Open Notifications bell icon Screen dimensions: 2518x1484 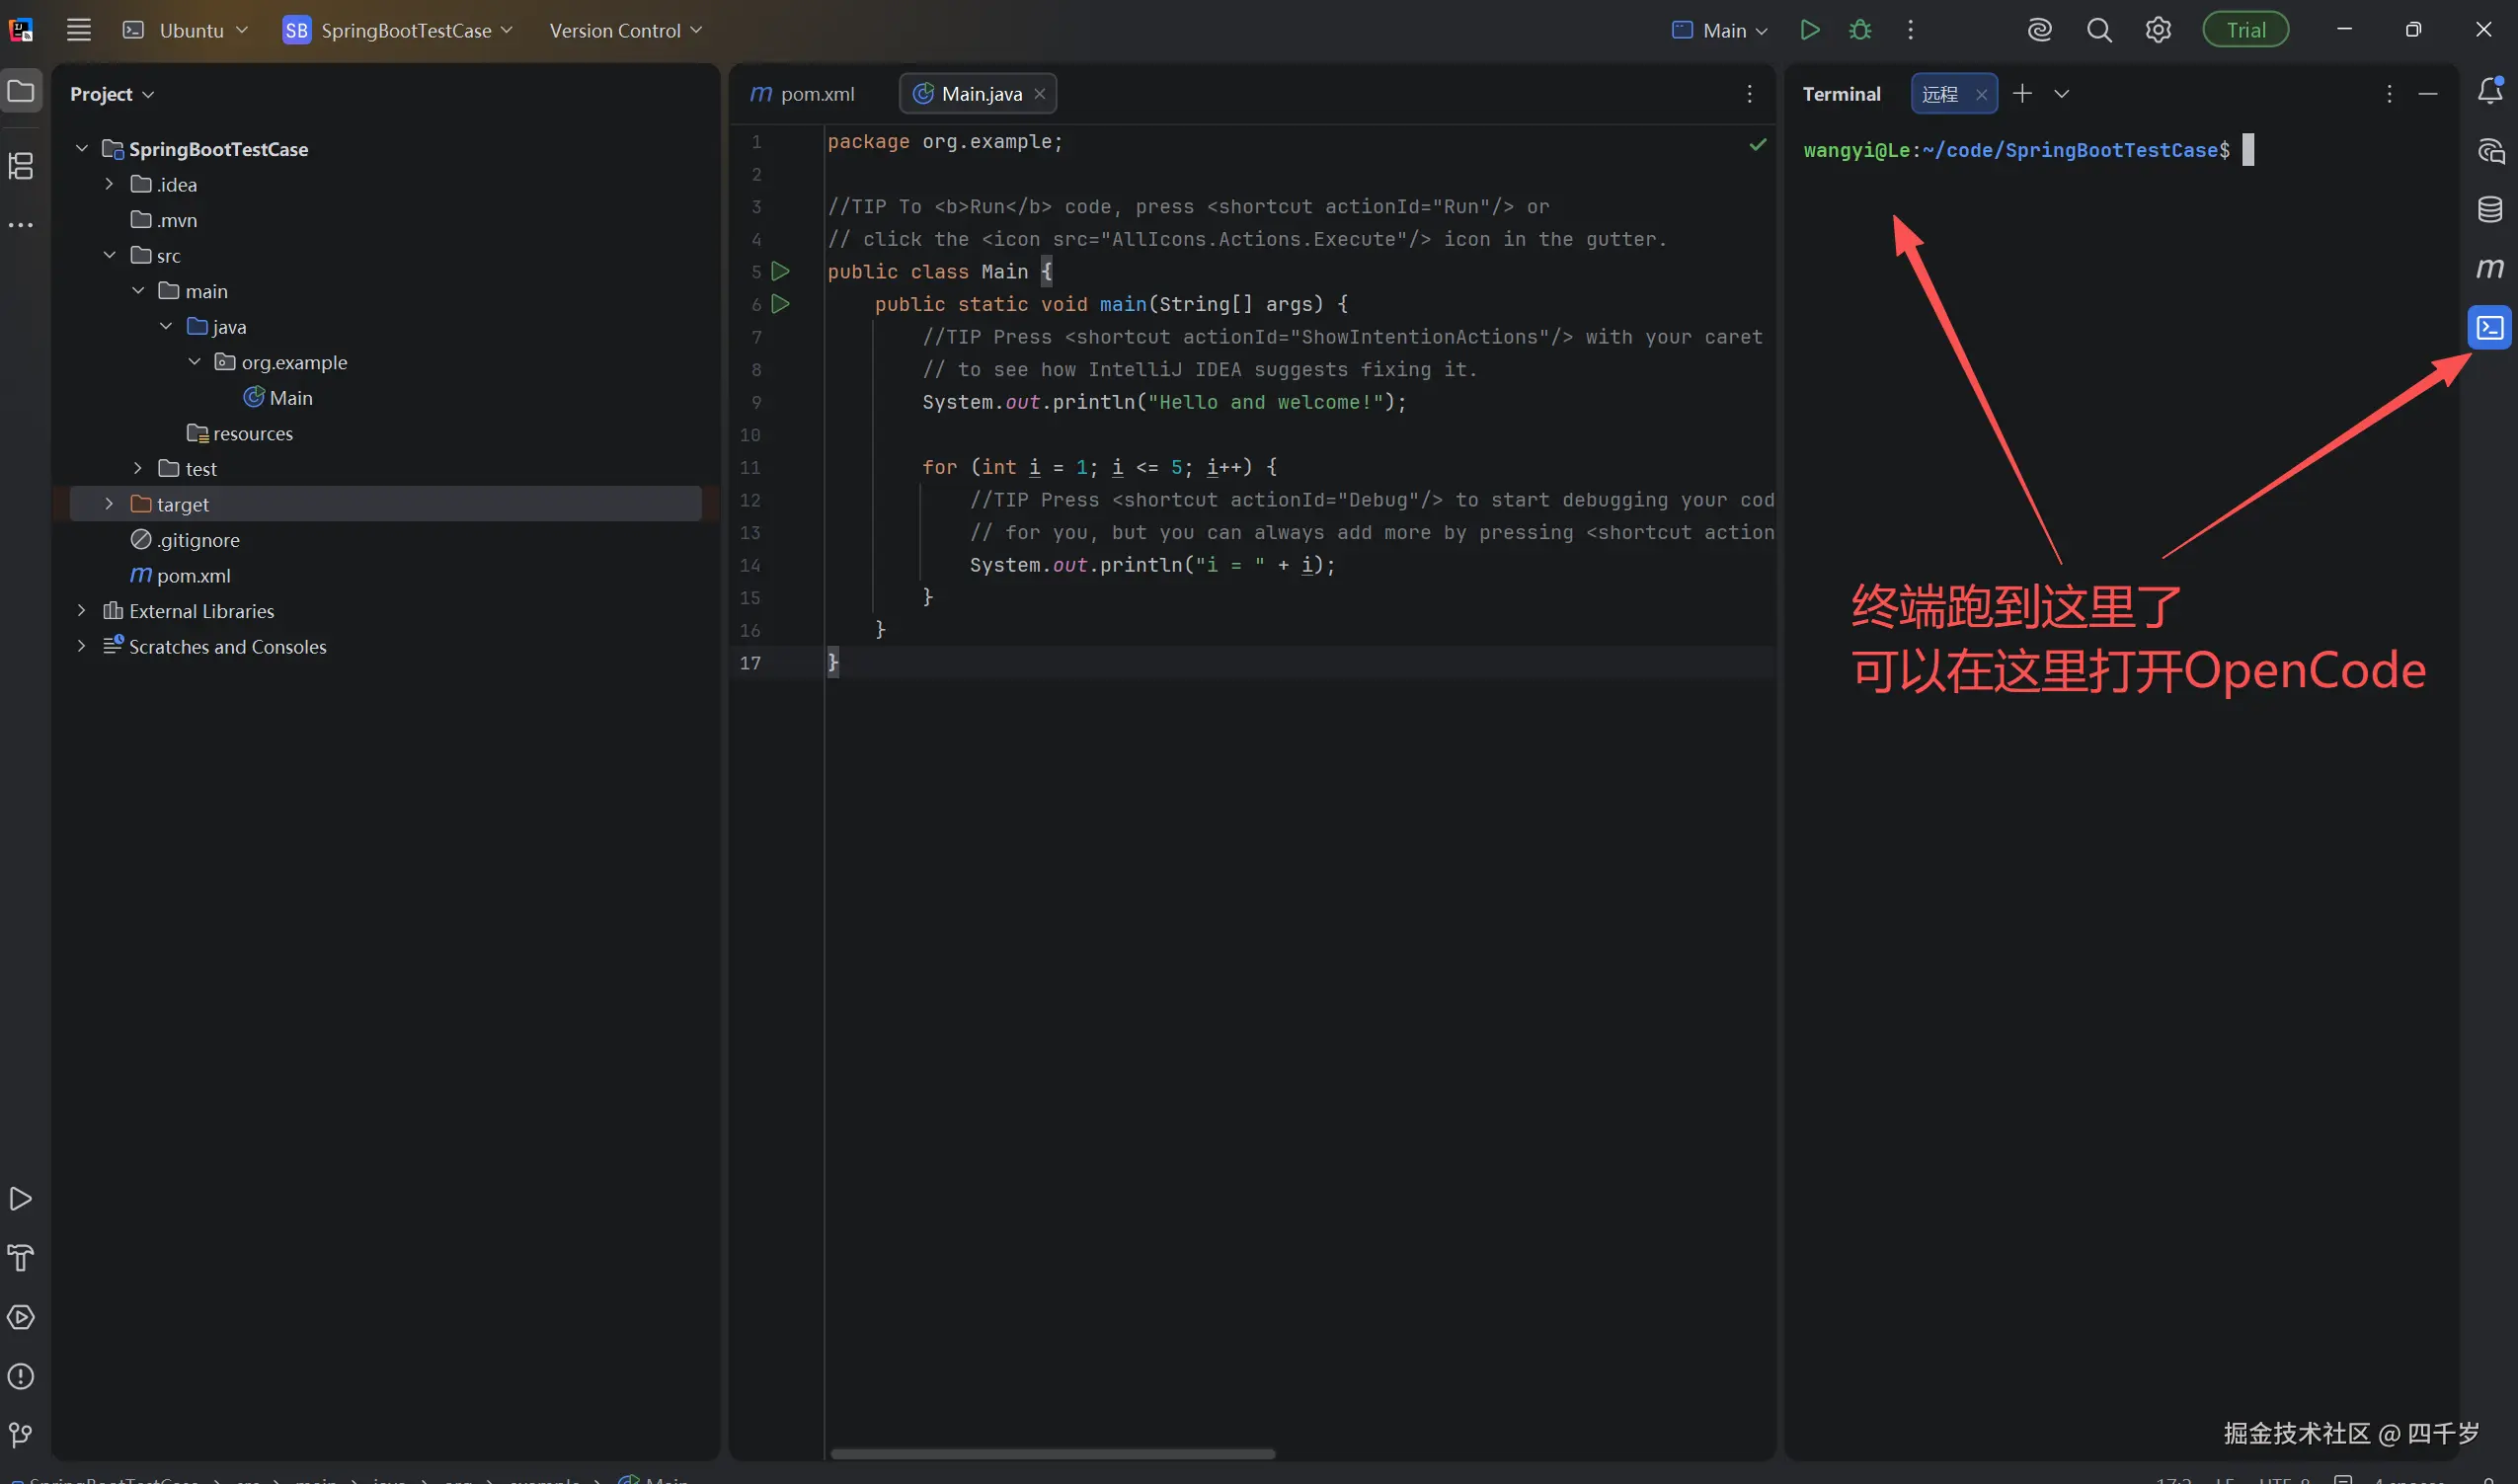[x=2489, y=91]
